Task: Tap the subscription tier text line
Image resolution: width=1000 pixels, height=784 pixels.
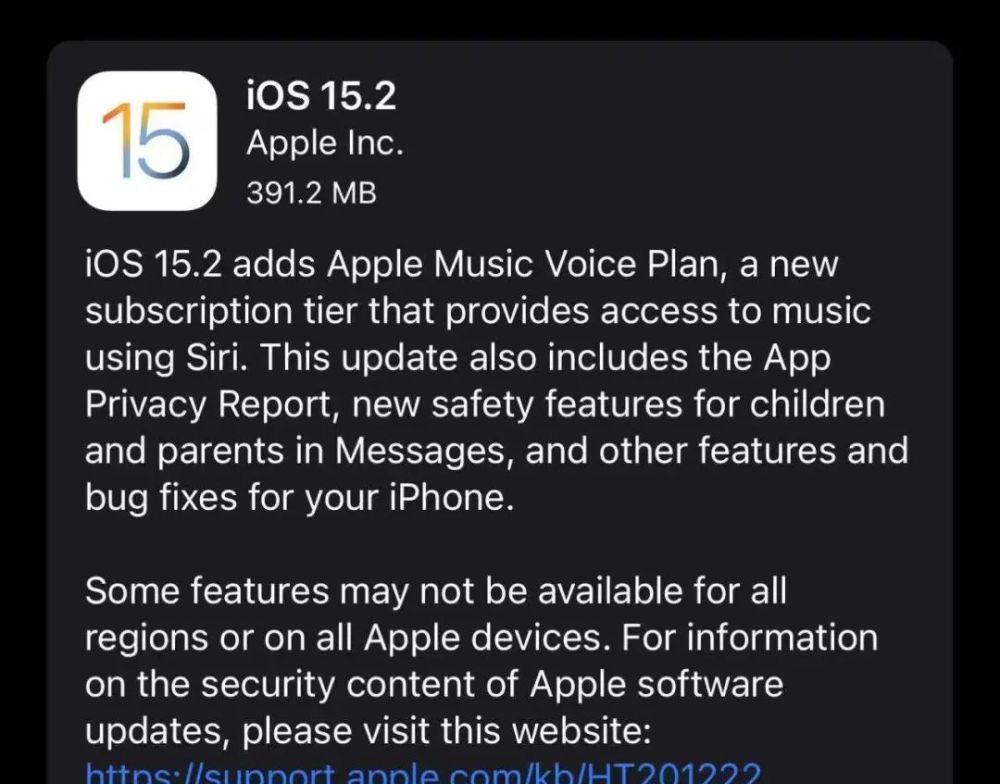Action: (x=478, y=311)
